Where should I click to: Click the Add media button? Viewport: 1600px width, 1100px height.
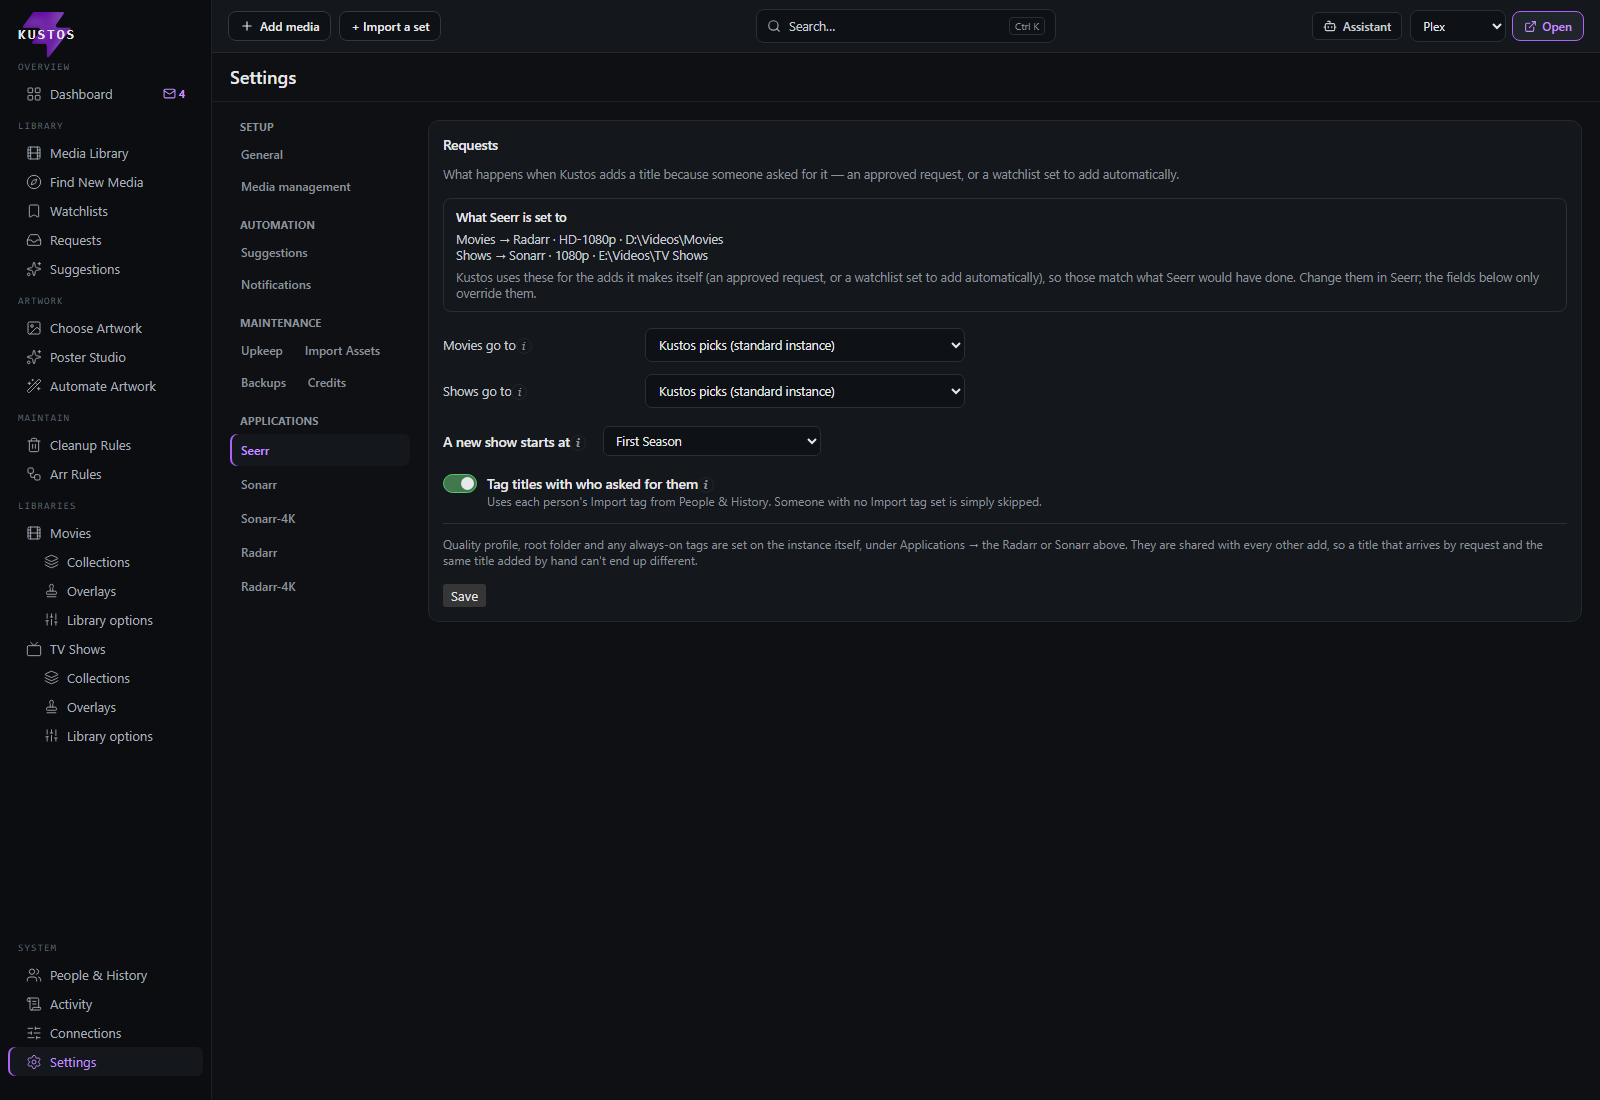280,27
